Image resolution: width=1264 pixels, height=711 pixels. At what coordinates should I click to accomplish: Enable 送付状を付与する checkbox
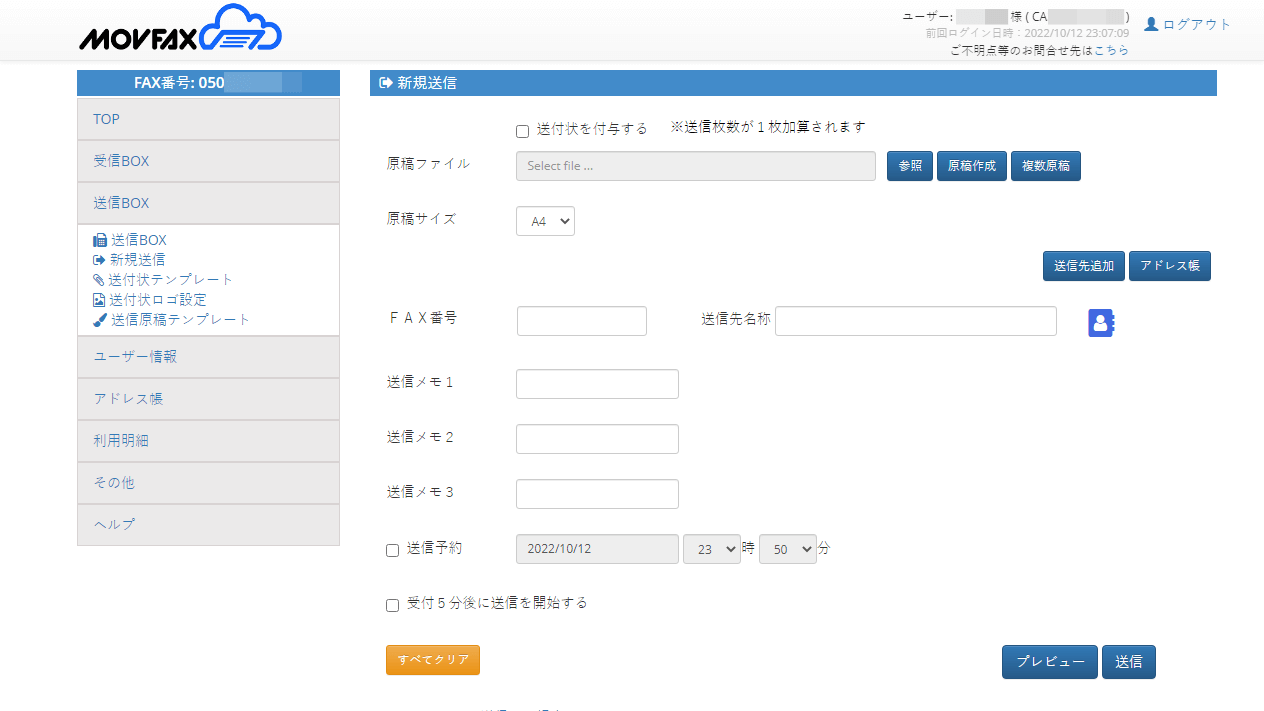click(522, 131)
